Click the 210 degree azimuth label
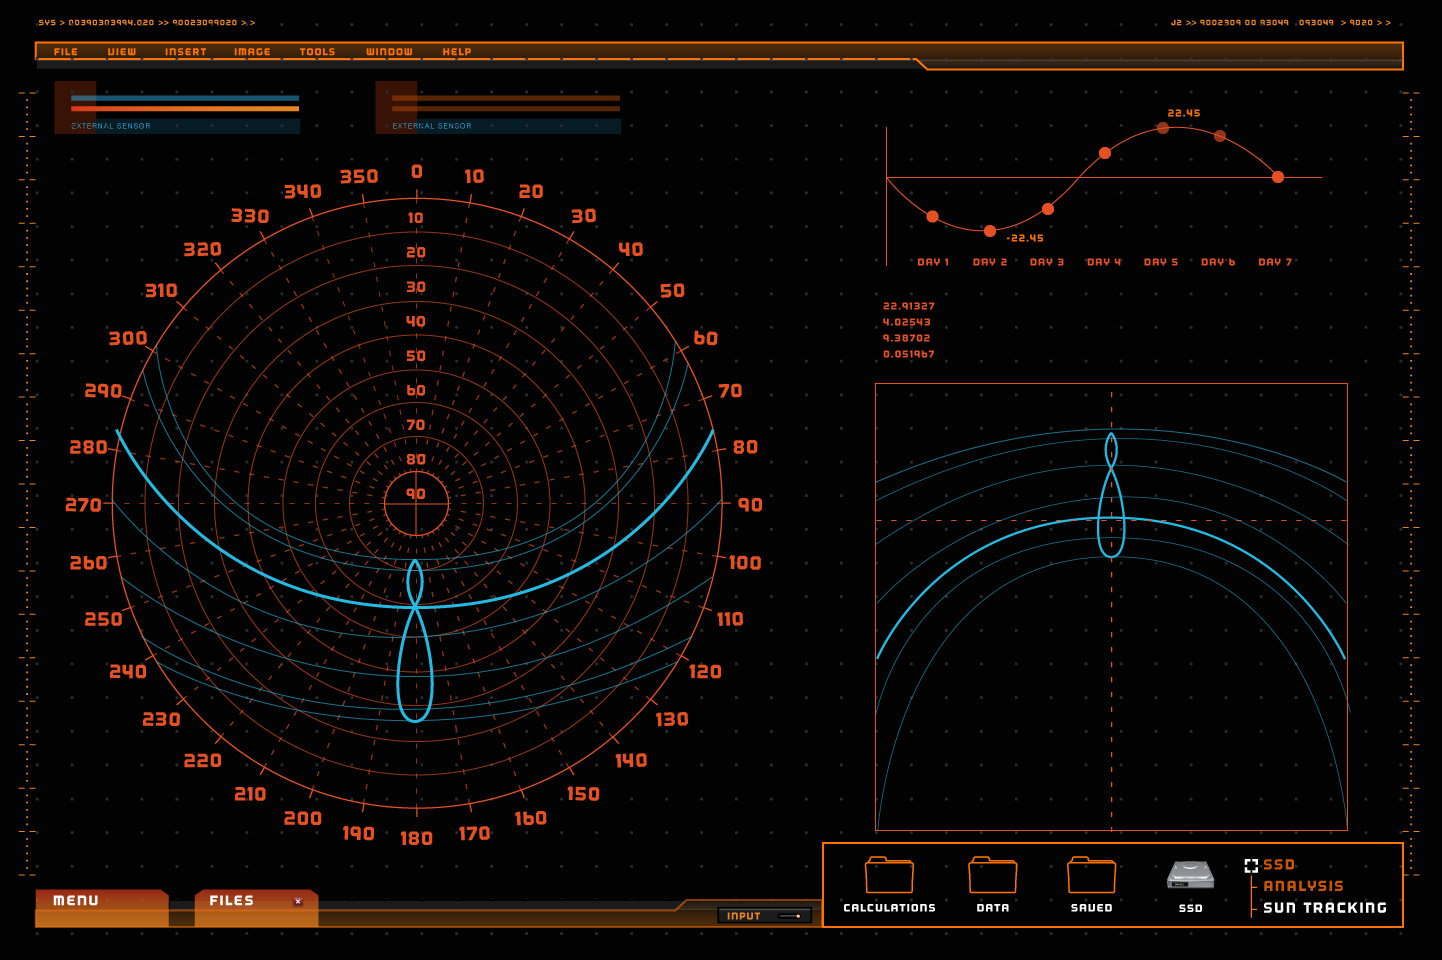 [250, 794]
